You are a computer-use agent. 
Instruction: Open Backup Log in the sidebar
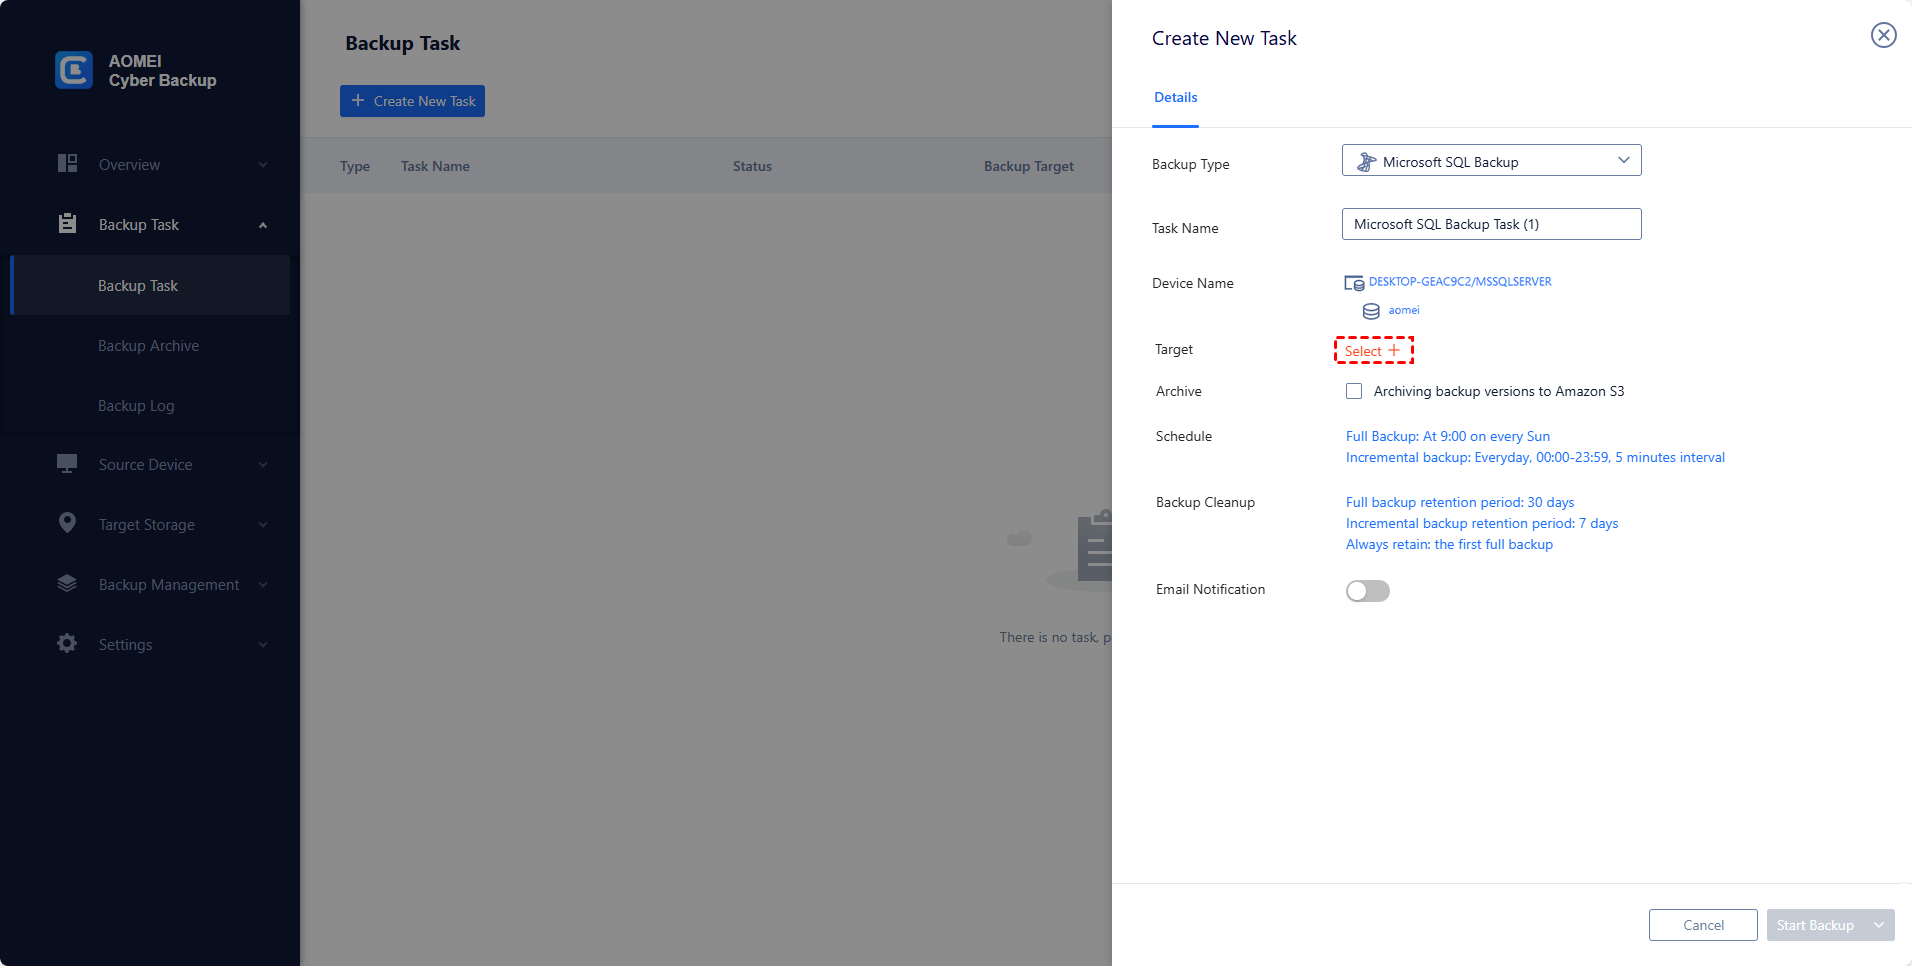click(x=136, y=406)
